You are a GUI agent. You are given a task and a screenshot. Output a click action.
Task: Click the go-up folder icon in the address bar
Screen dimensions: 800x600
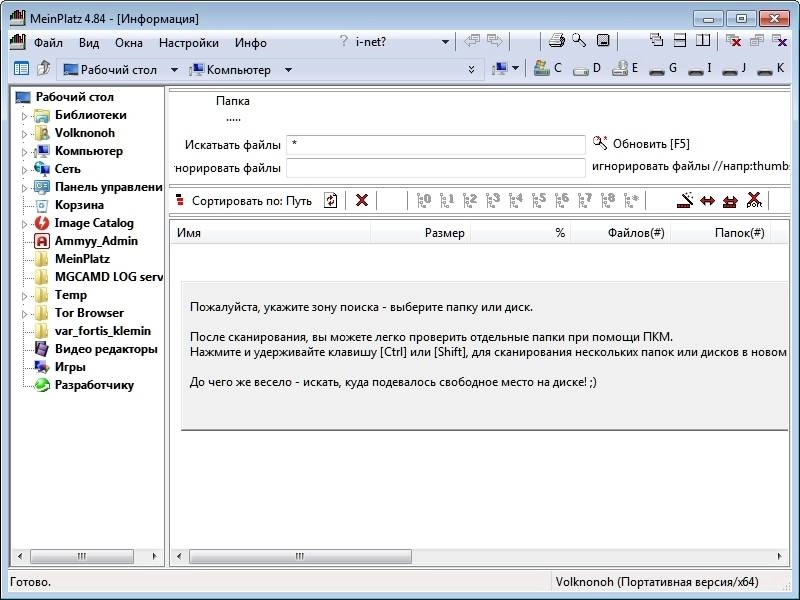pos(44,68)
